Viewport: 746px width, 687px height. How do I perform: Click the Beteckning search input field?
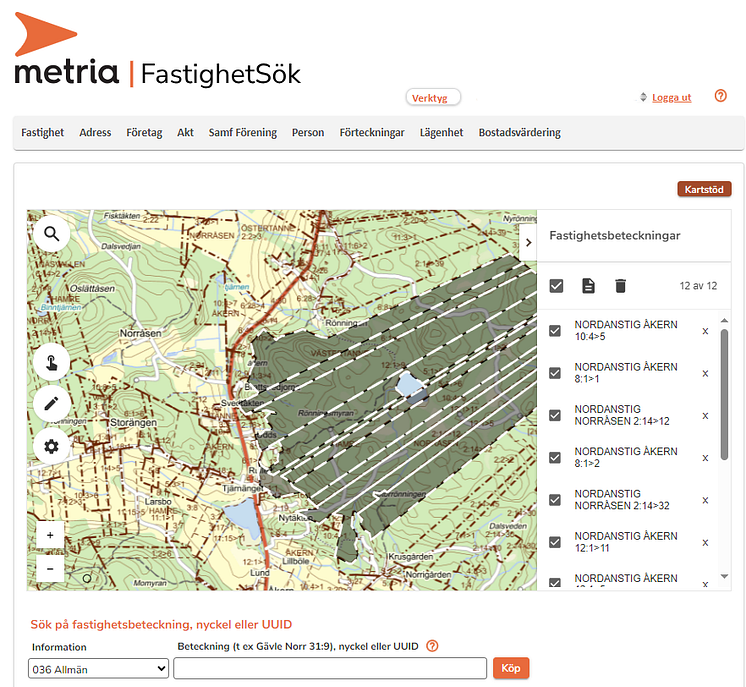click(x=331, y=668)
